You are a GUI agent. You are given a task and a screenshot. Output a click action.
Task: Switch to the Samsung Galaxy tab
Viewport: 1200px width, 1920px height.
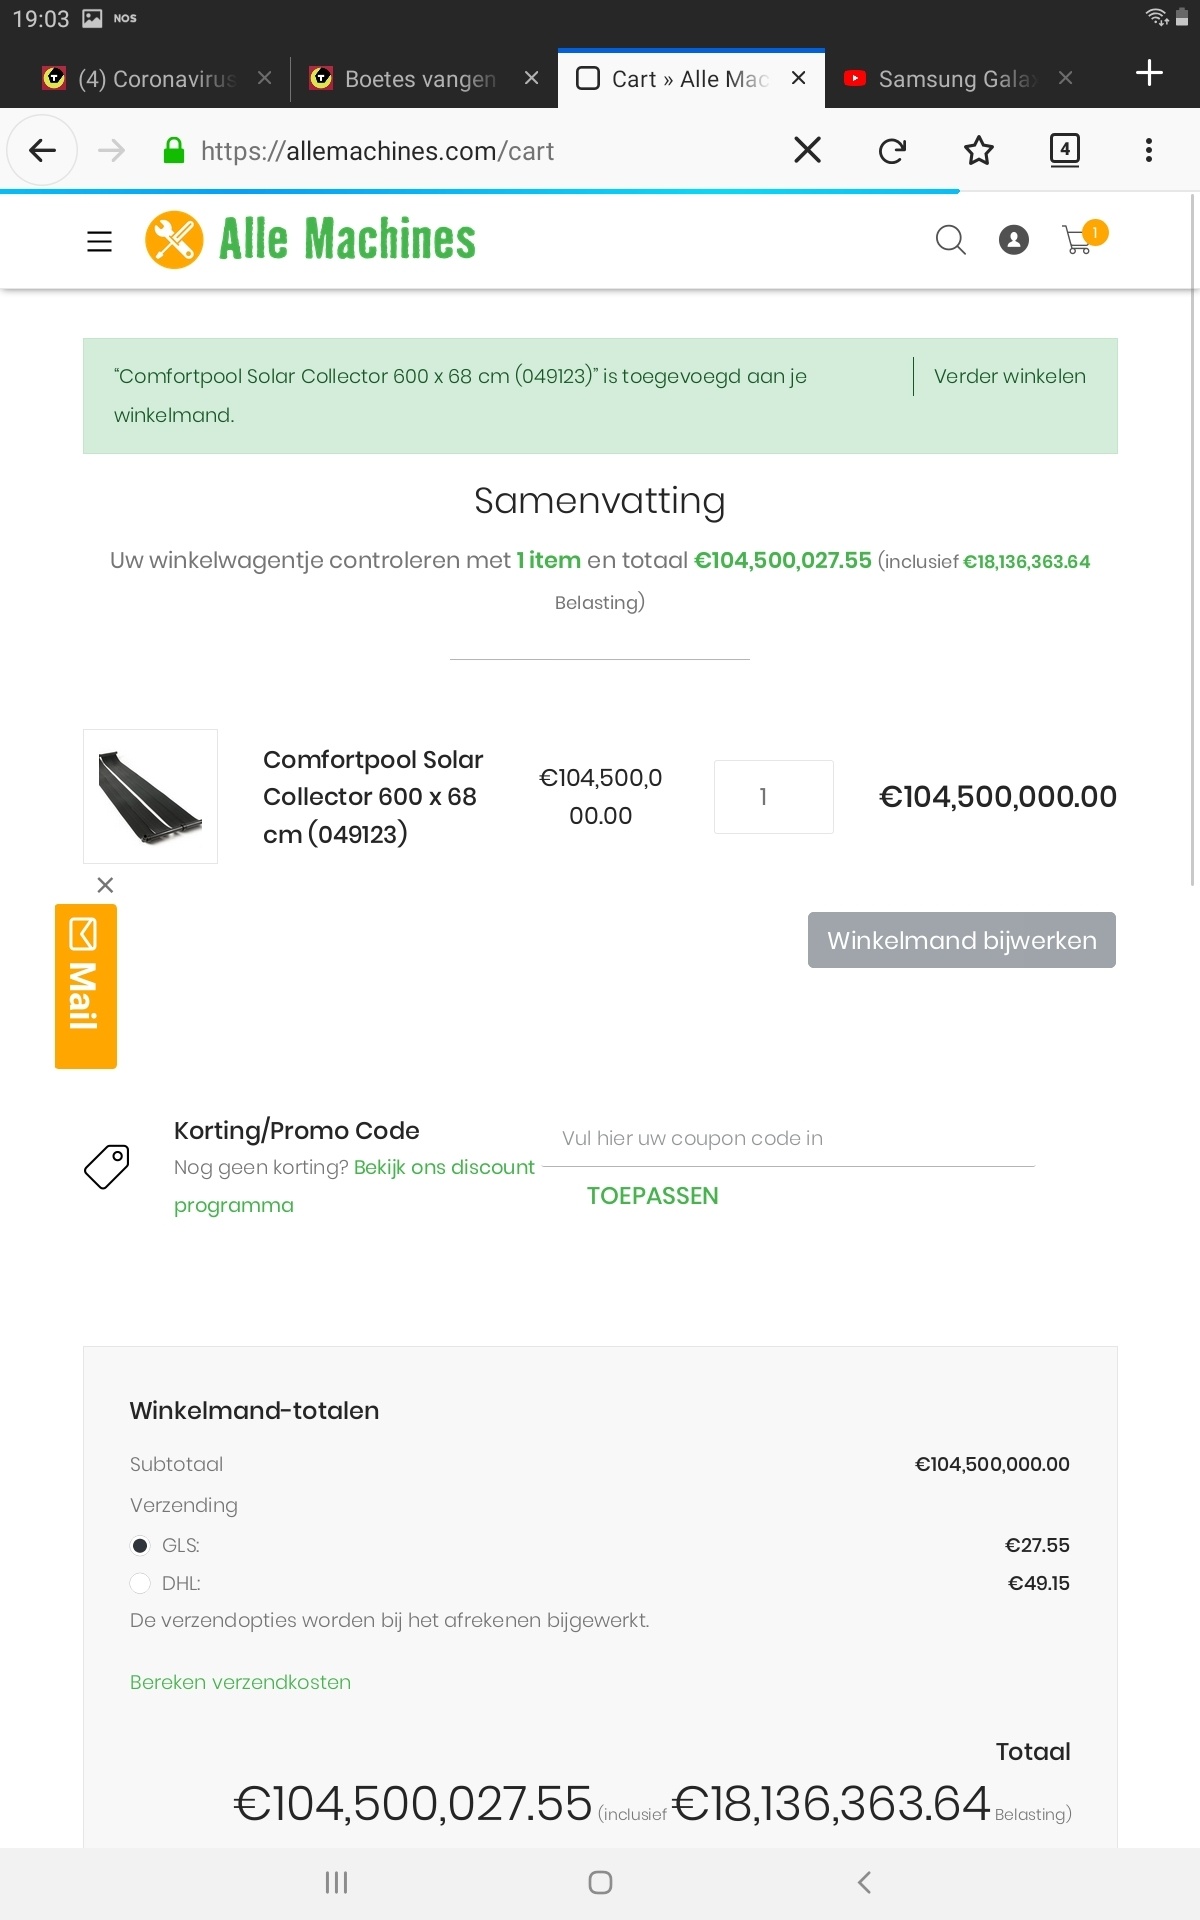(x=950, y=79)
